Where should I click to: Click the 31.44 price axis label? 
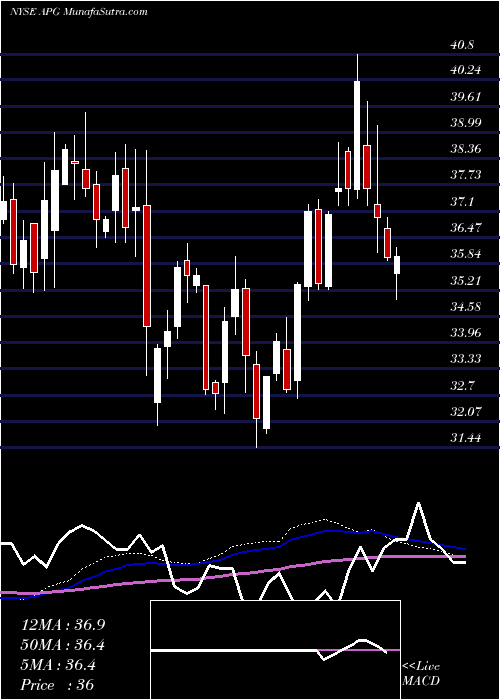coord(465,438)
